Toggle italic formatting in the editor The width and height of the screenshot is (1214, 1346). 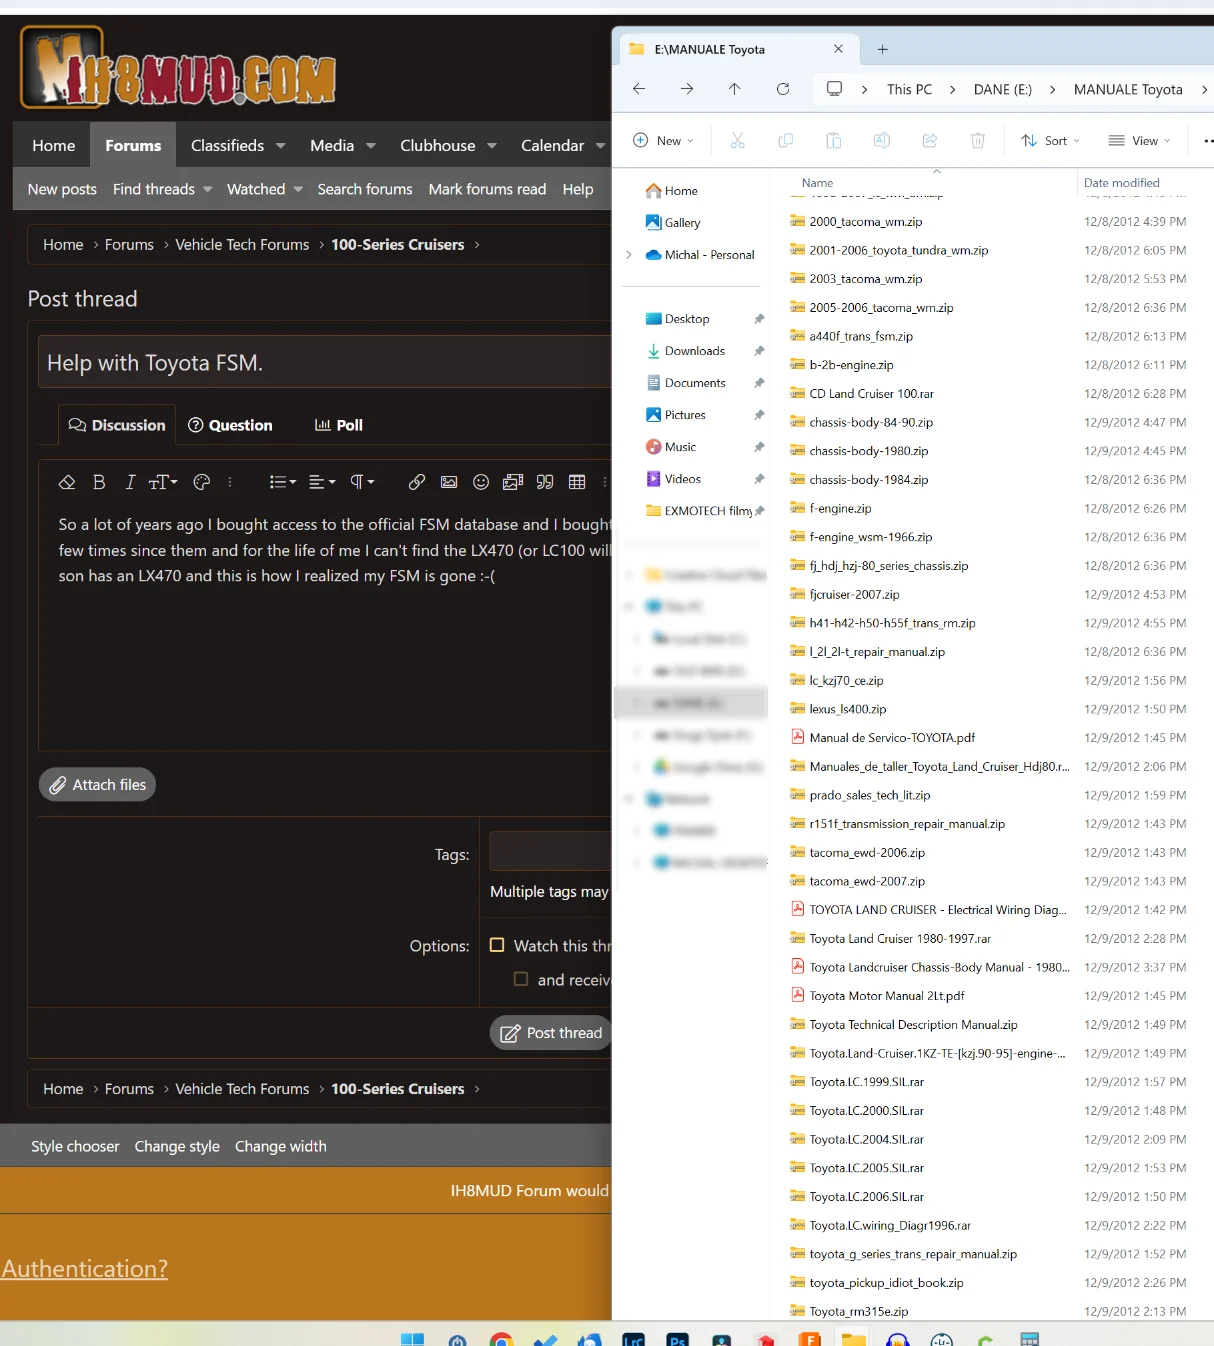(130, 482)
